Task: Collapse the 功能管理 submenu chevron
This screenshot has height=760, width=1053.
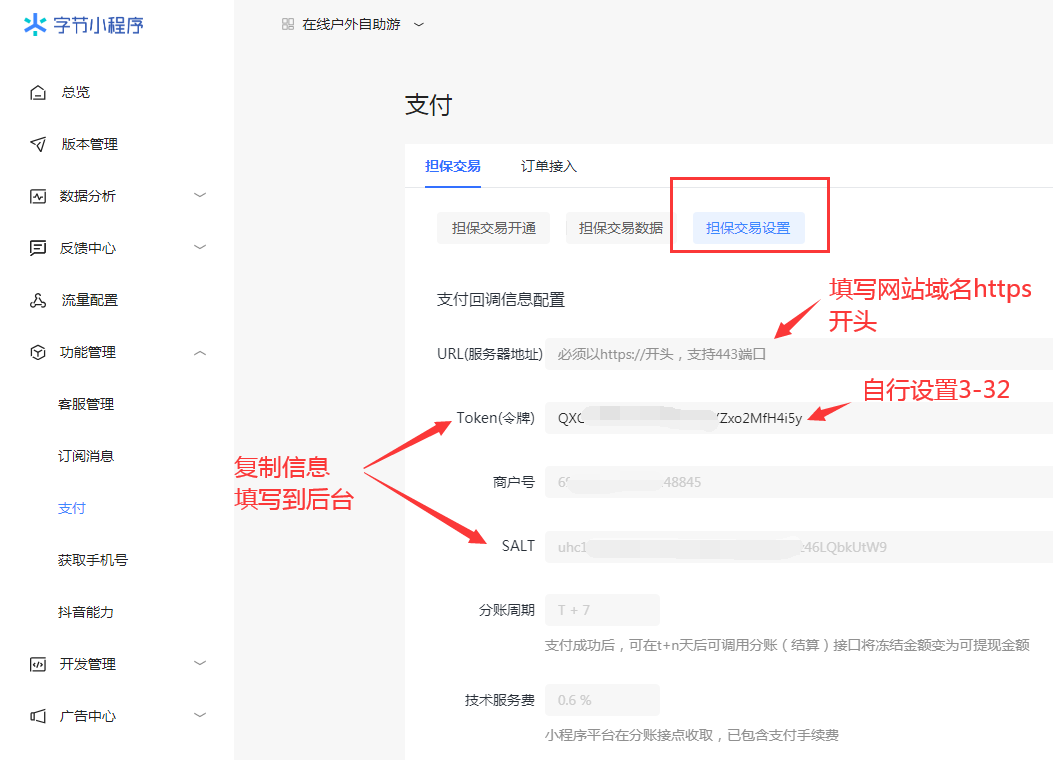Action: pyautogui.click(x=200, y=352)
